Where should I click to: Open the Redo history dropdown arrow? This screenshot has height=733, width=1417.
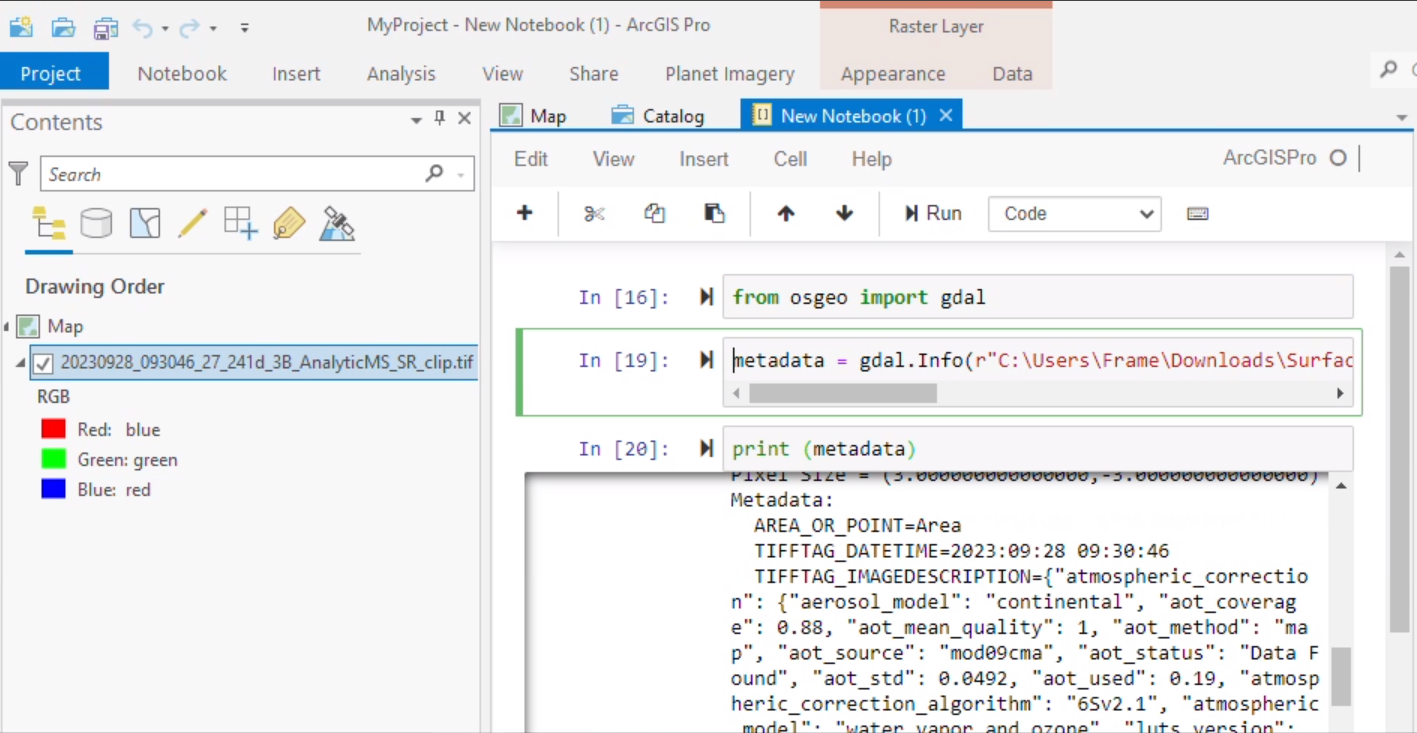[213, 29]
